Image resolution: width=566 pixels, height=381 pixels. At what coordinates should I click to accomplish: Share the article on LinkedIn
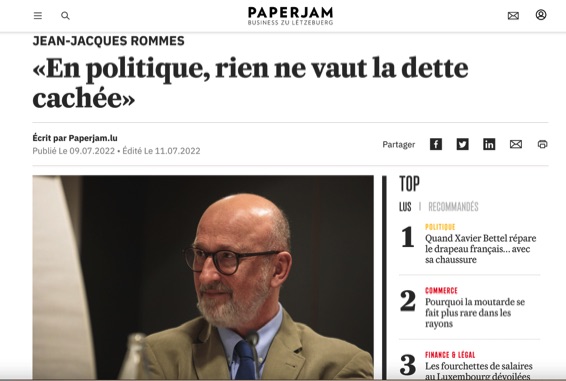click(x=489, y=144)
